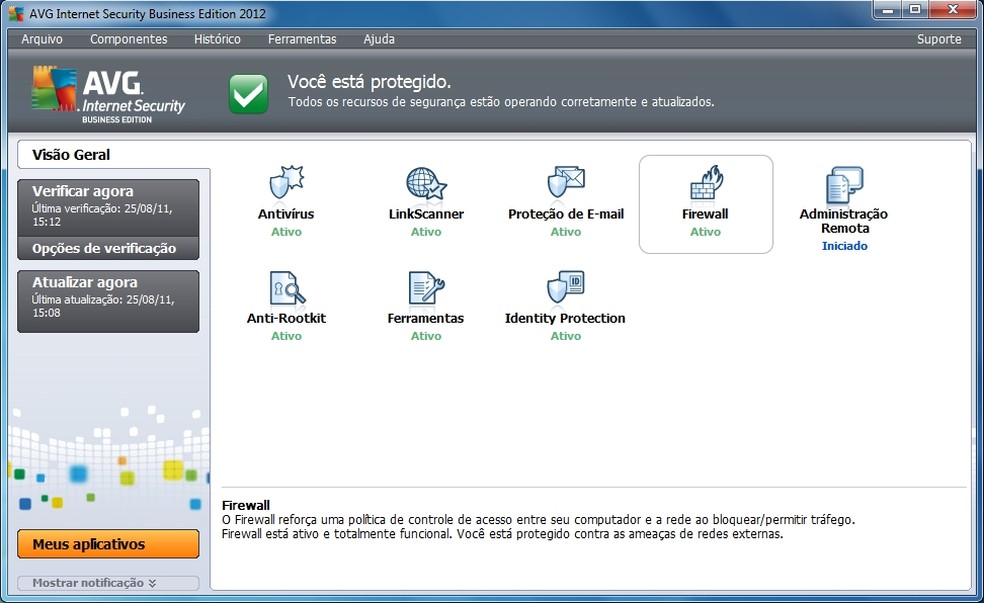The width and height of the screenshot is (984, 603).
Task: Open Opções de verificação
Action: point(107,248)
